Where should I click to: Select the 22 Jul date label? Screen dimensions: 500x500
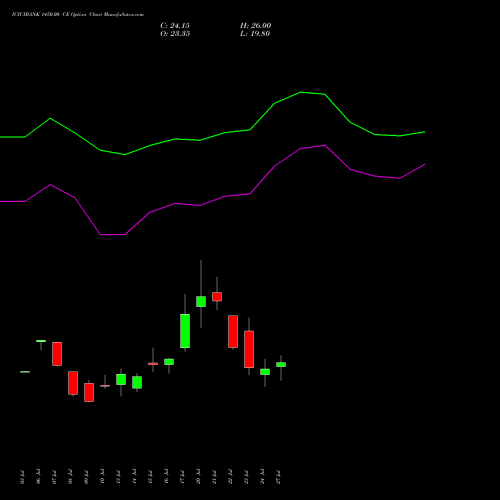pos(230,477)
